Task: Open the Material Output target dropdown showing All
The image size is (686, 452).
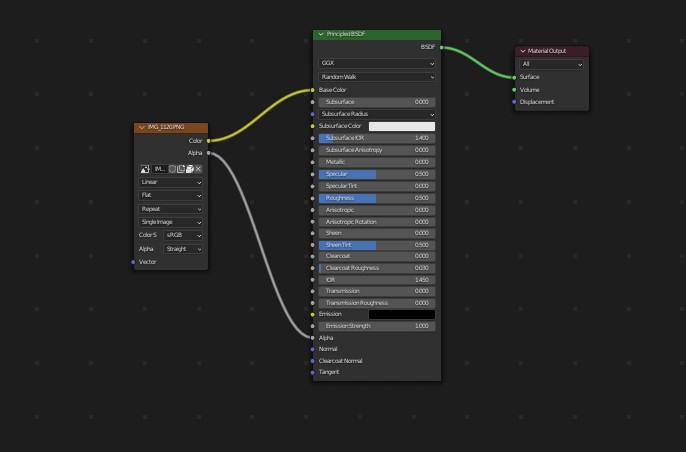Action: (x=552, y=64)
